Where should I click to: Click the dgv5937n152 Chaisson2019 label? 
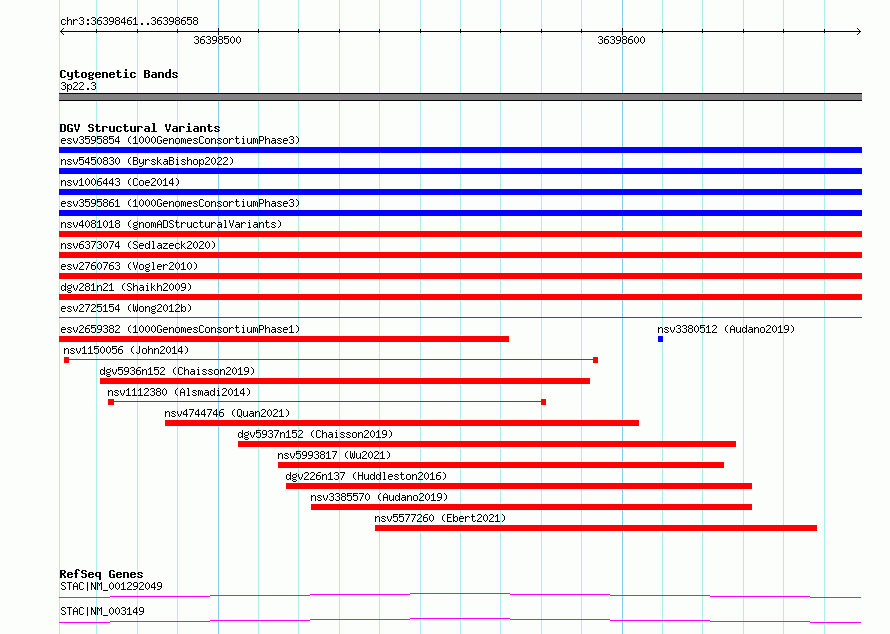click(x=315, y=434)
